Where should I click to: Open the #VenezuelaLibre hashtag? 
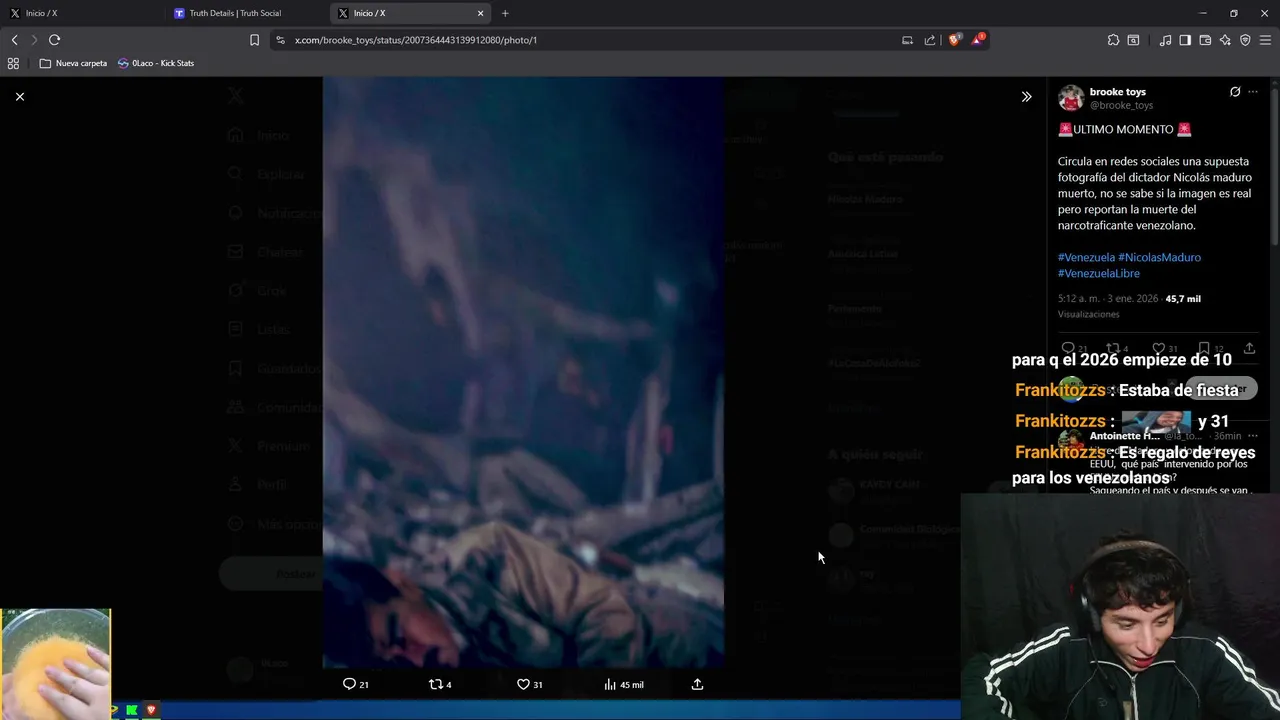(1098, 273)
